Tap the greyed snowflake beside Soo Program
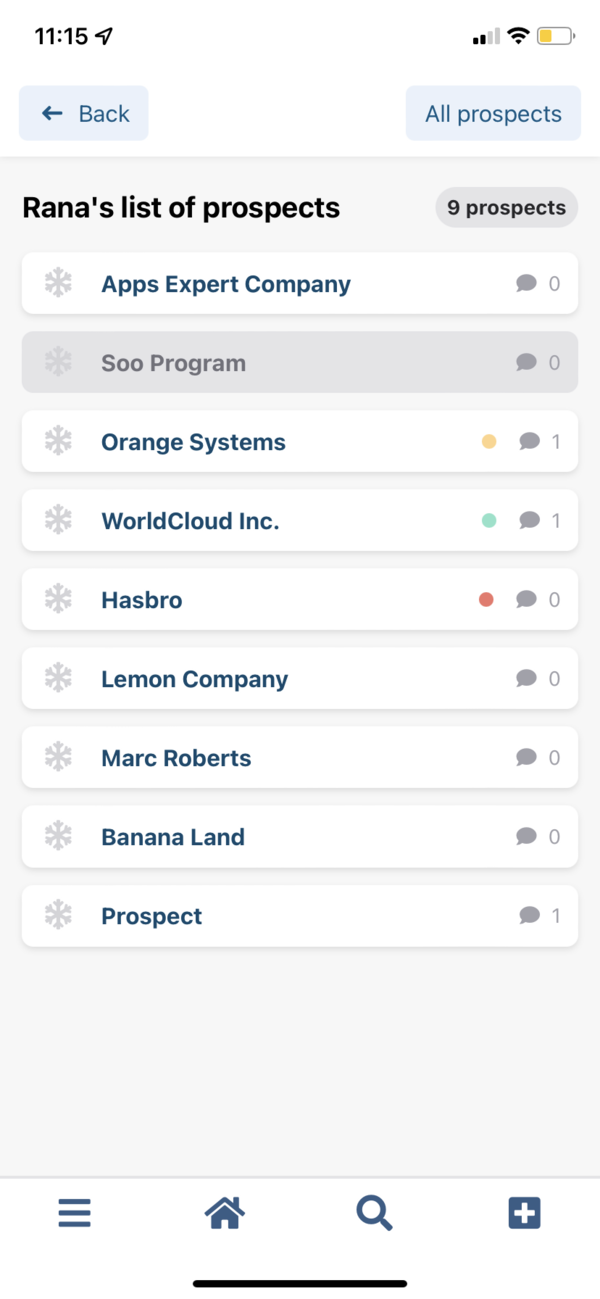The height and width of the screenshot is (1299, 600). click(57, 362)
